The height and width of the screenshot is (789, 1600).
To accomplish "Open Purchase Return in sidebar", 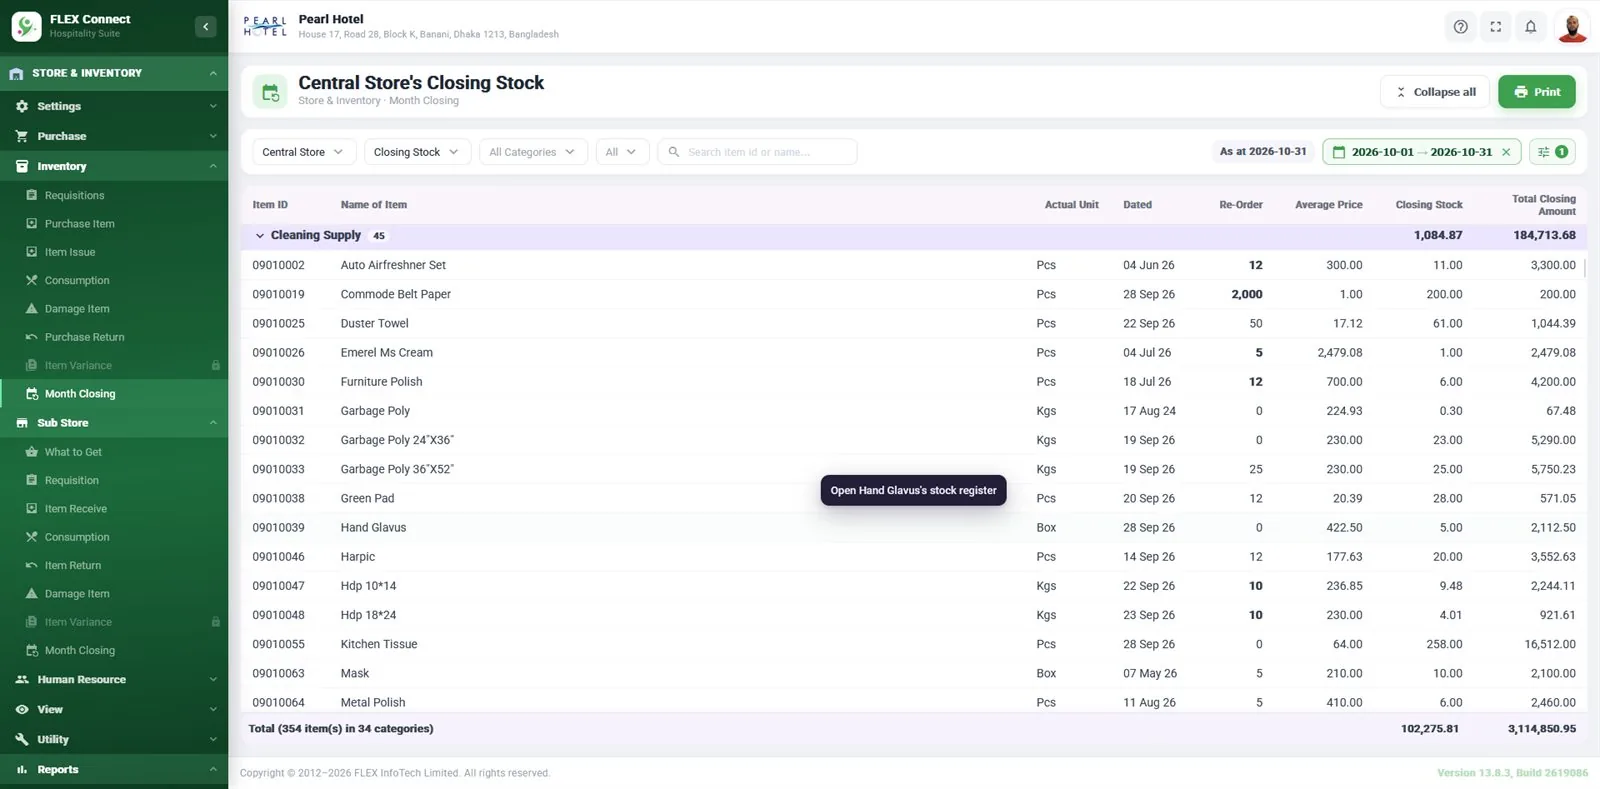I will click(x=114, y=337).
